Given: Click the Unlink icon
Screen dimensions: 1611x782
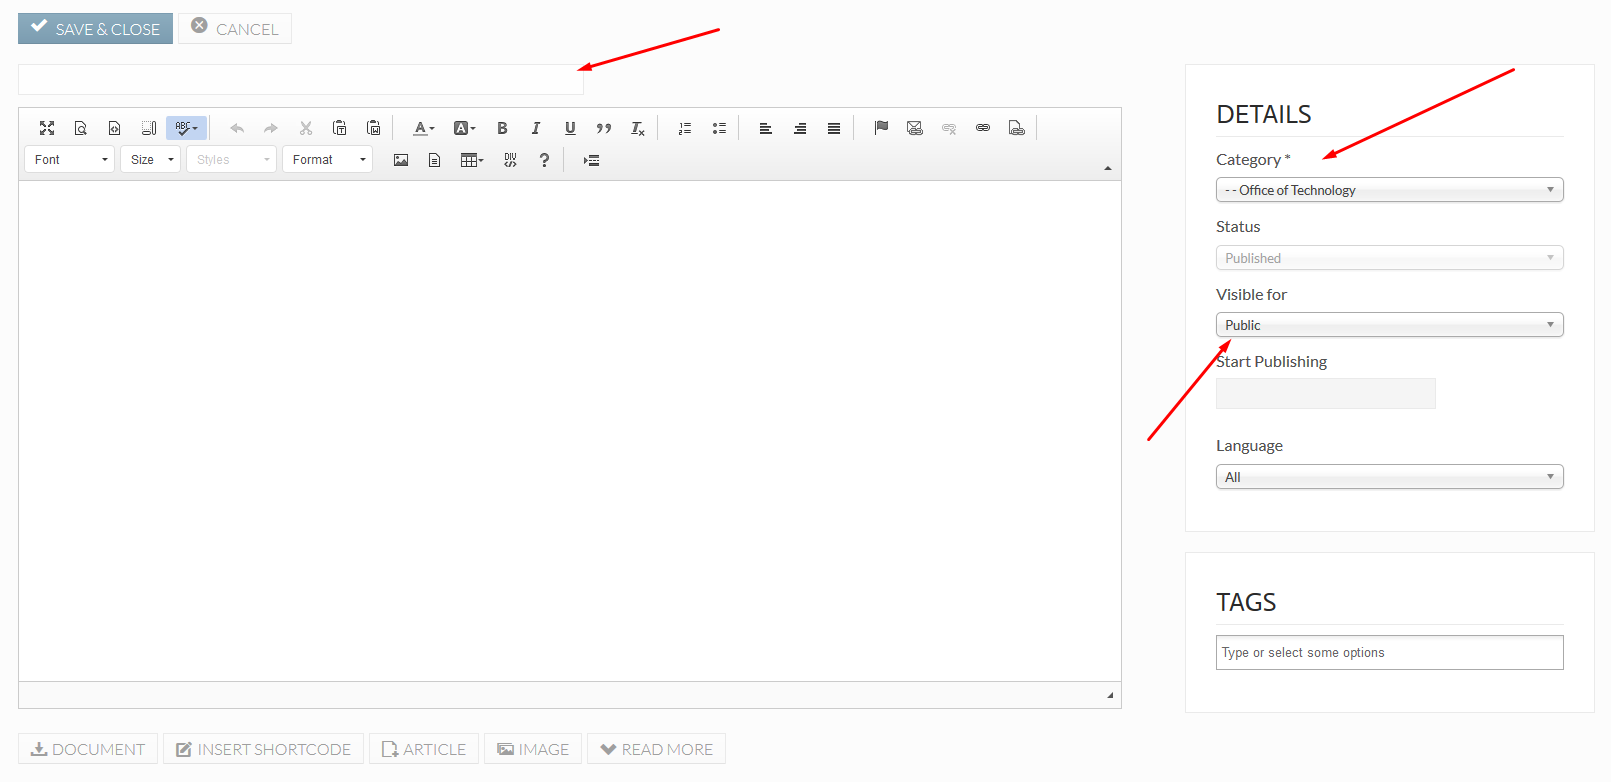Looking at the screenshot, I should 949,128.
